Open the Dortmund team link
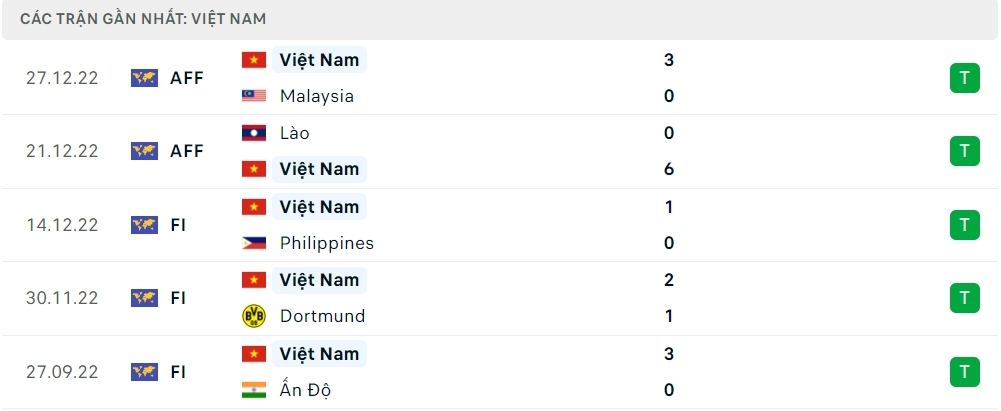1001x411 pixels. (323, 316)
